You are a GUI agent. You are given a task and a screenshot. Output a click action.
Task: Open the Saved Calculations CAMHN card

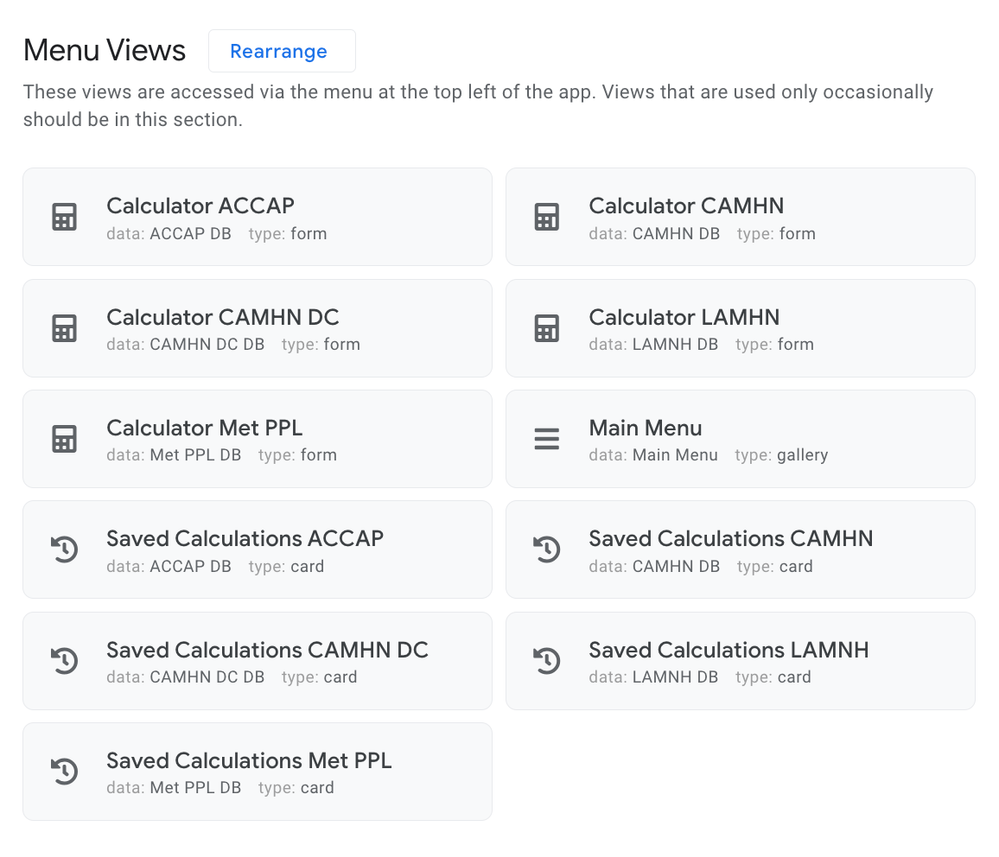click(740, 549)
